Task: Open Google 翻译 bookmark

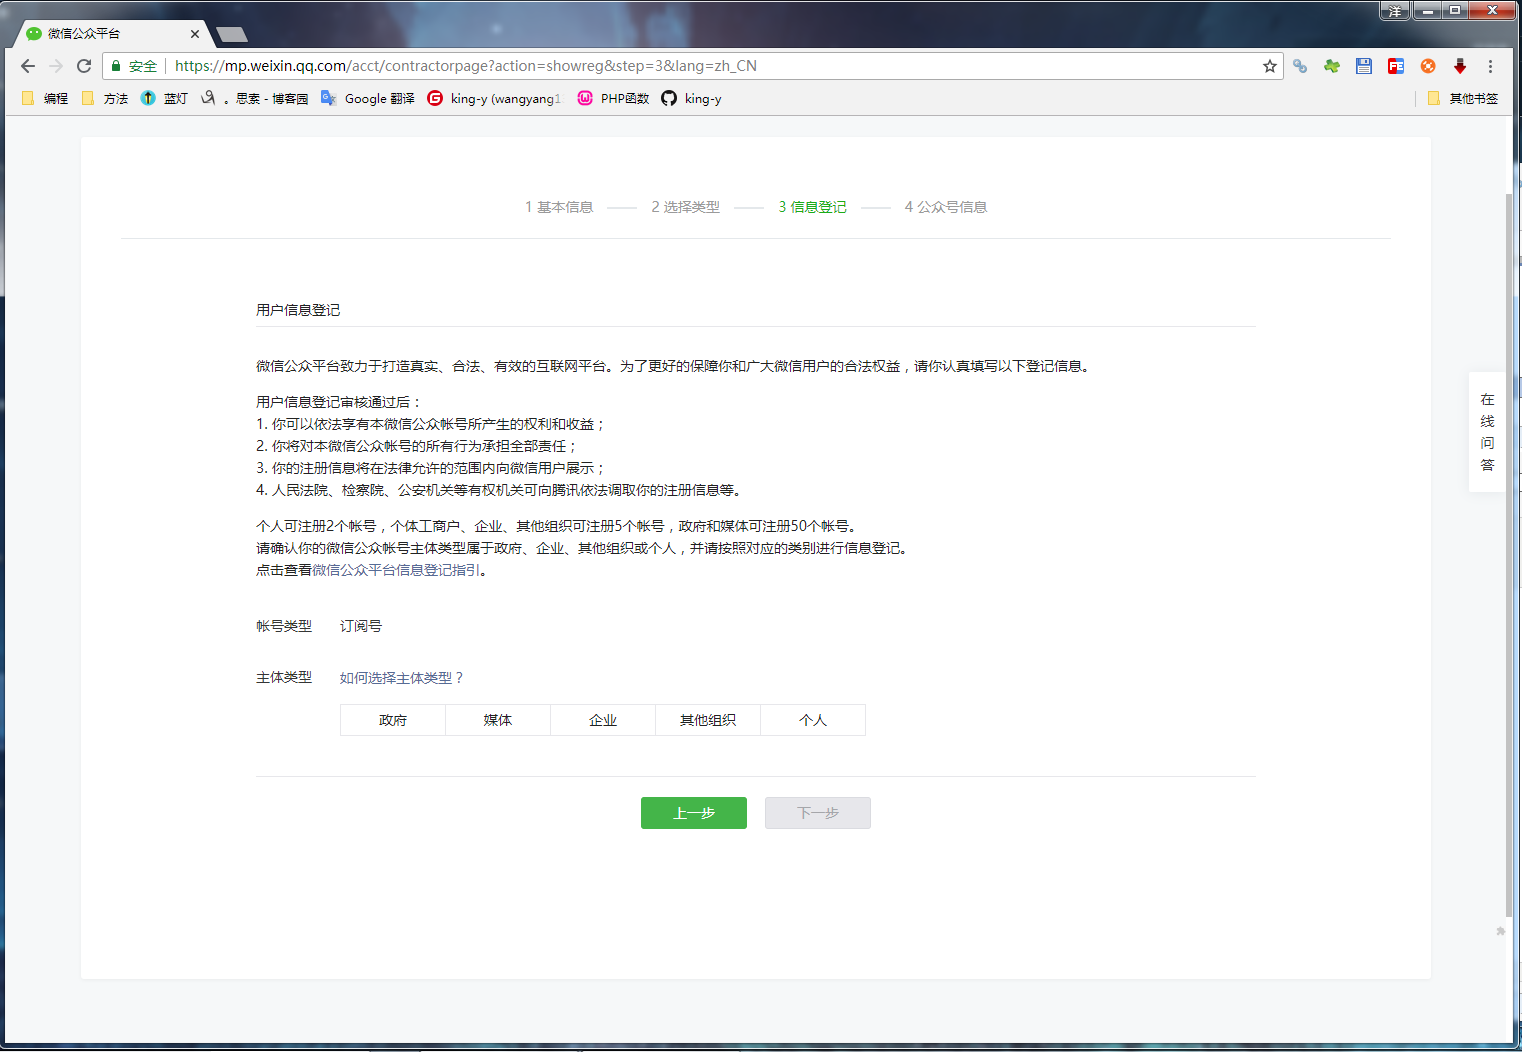Action: 367,98
